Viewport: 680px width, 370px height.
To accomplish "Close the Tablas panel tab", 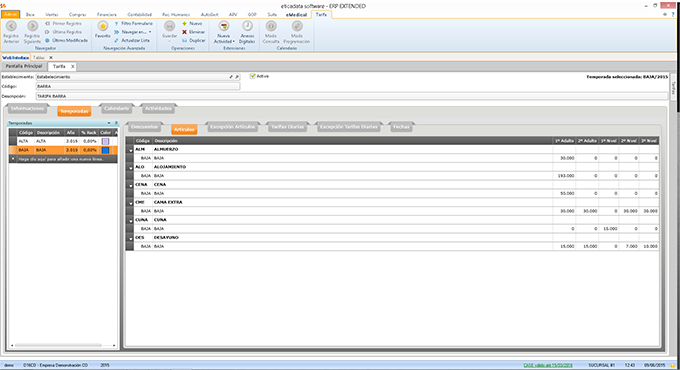I will pyautogui.click(x=51, y=57).
